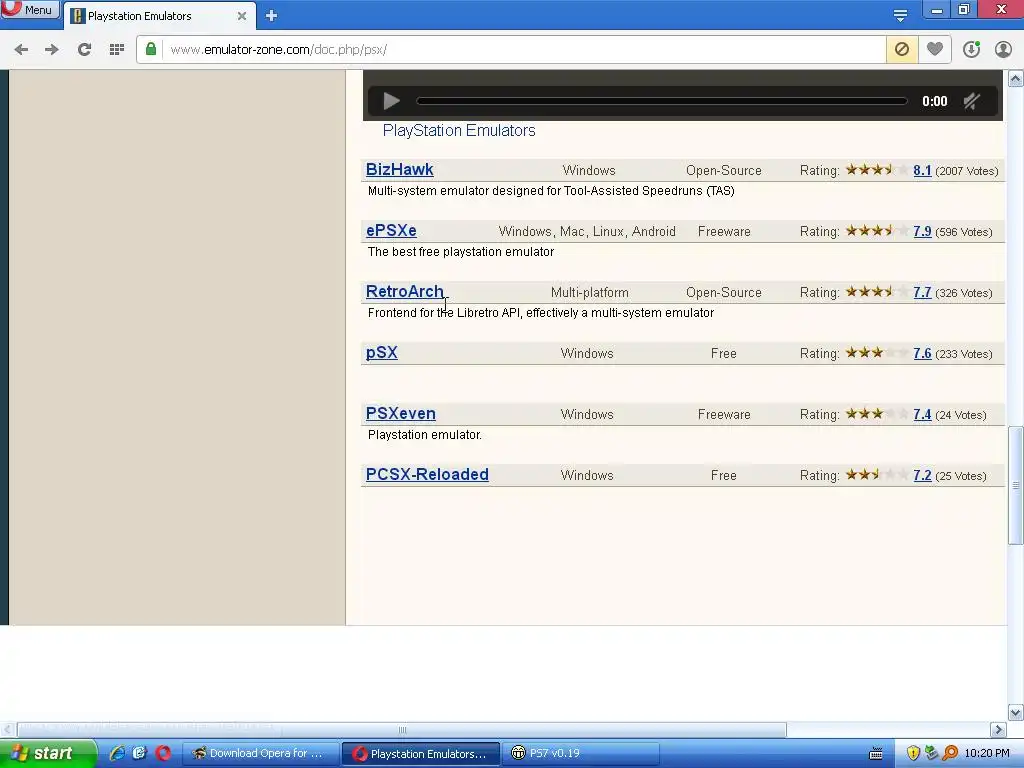Open the PSXeven emulator link
The height and width of the screenshot is (768, 1024).
tap(400, 413)
